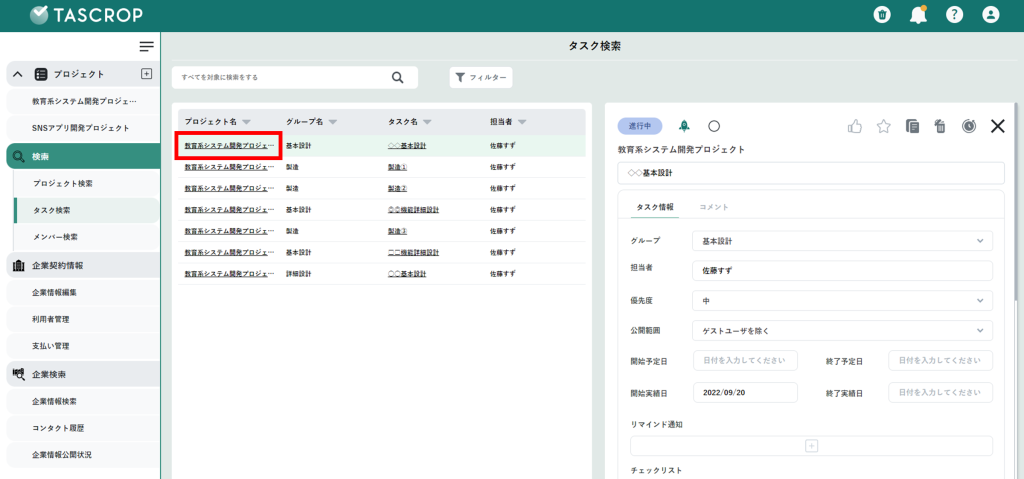Toggle the circle completion marker for task
The width and height of the screenshot is (1024, 479).
714,126
